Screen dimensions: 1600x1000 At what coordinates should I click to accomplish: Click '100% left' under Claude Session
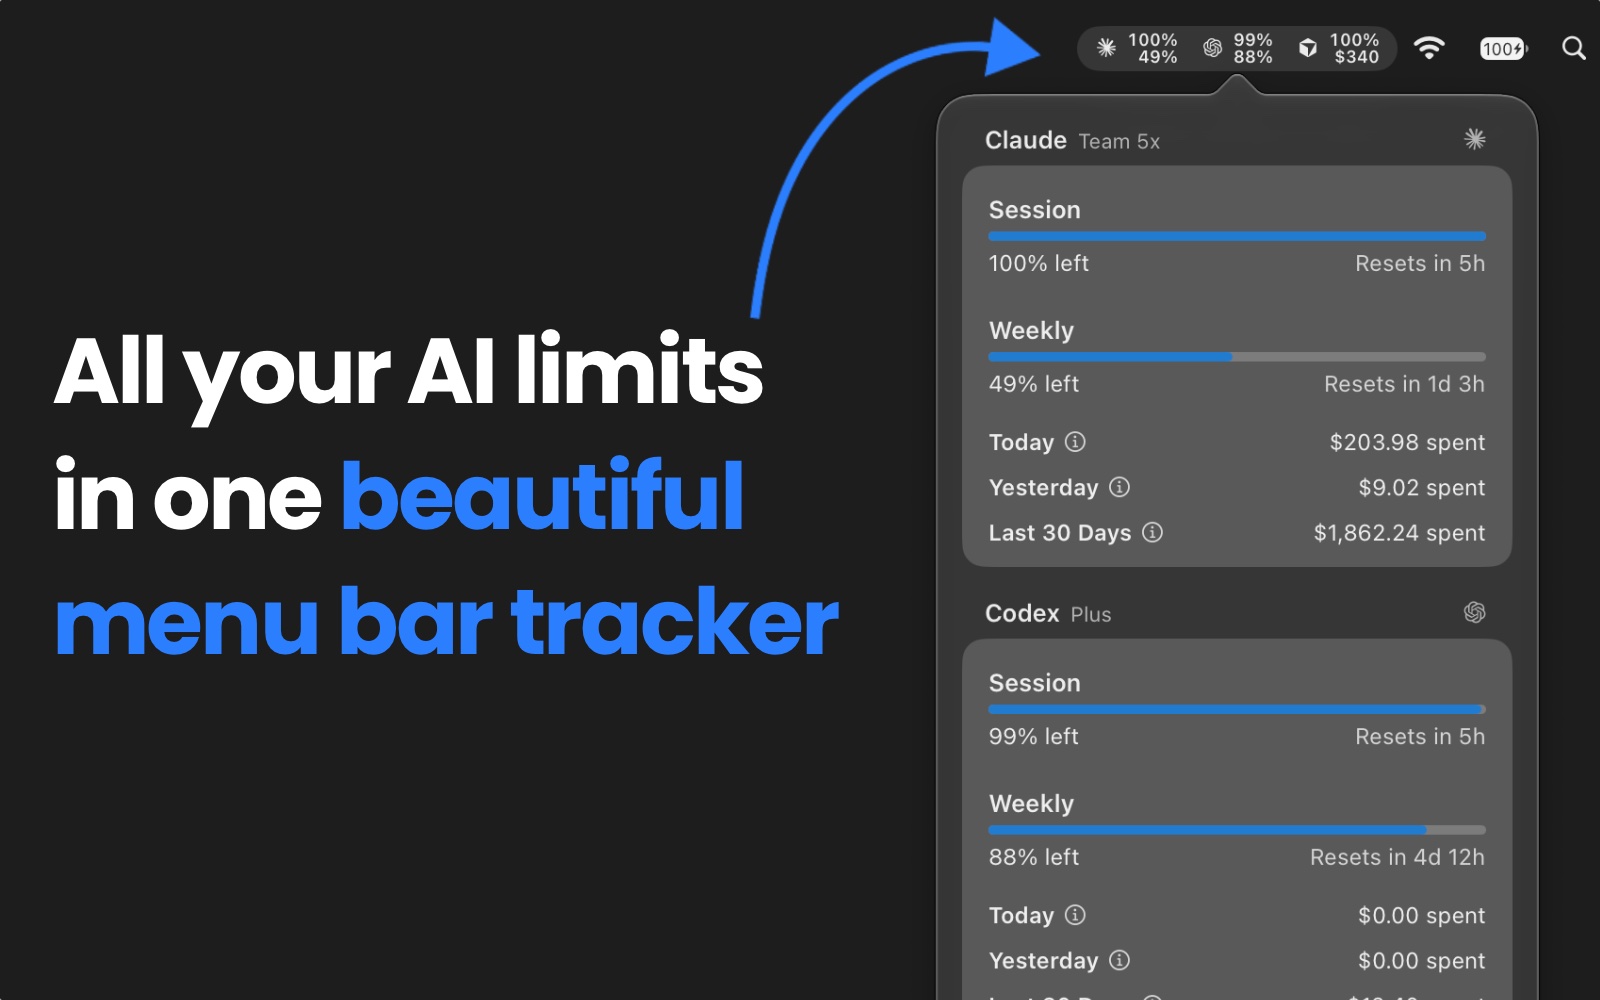click(1038, 263)
